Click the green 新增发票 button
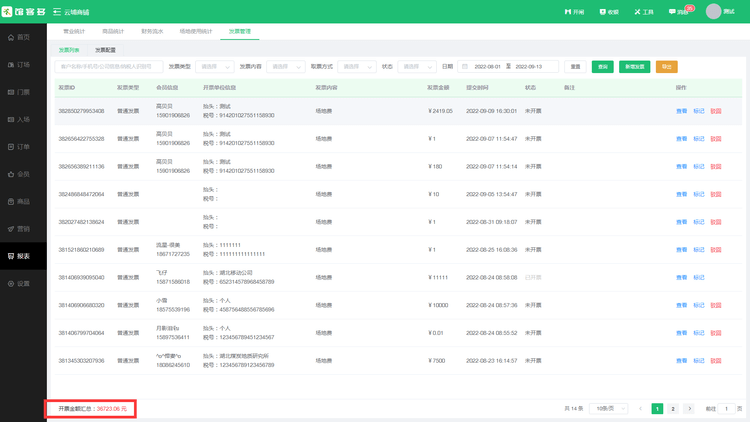Image resolution: width=750 pixels, height=422 pixels. pyautogui.click(x=634, y=67)
